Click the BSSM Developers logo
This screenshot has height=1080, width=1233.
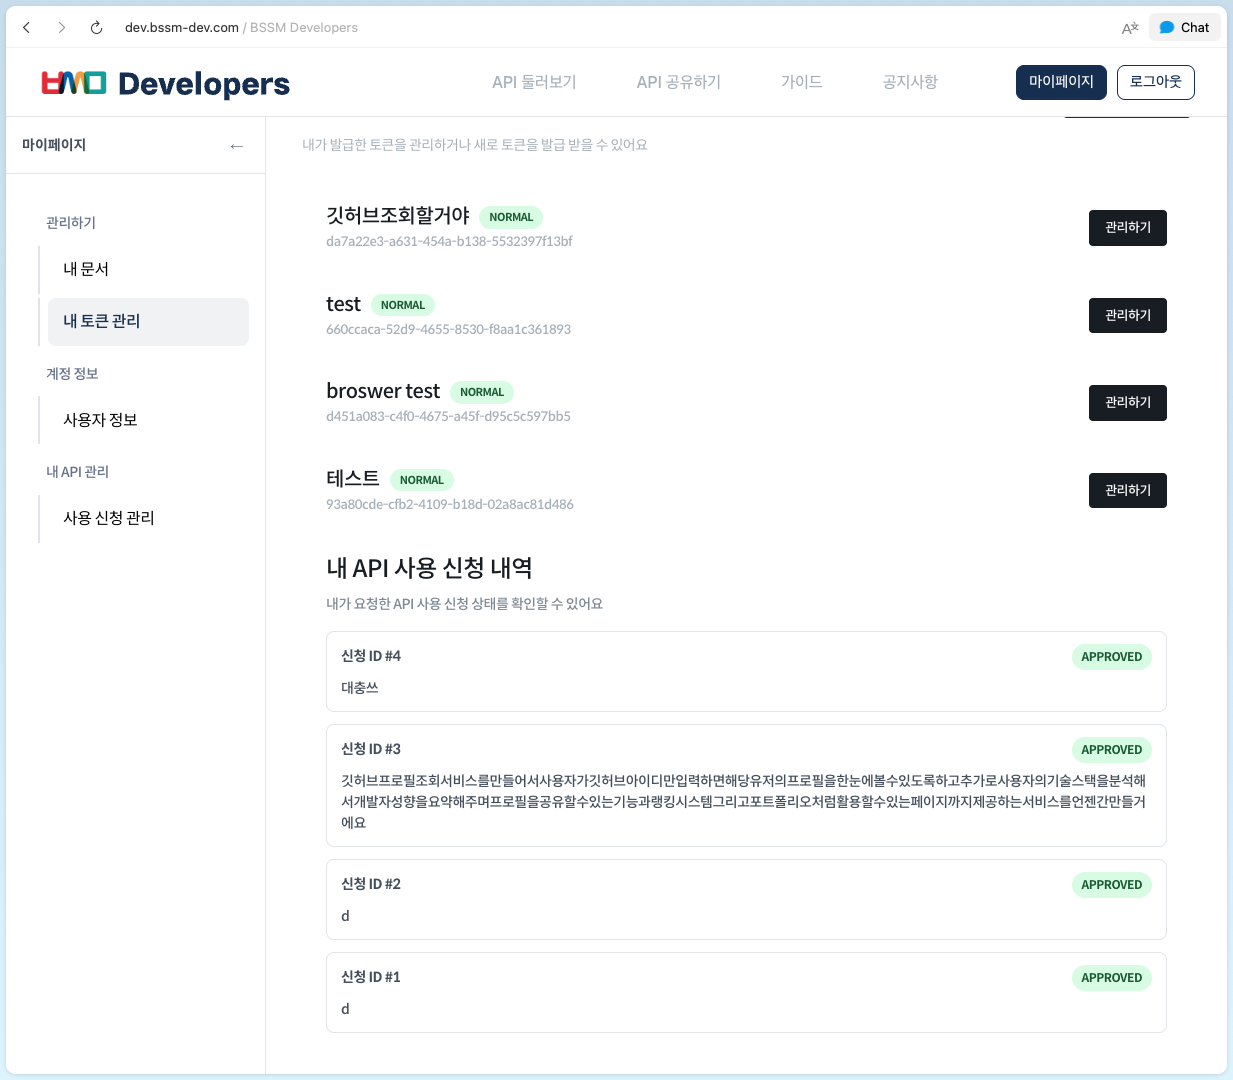point(166,83)
